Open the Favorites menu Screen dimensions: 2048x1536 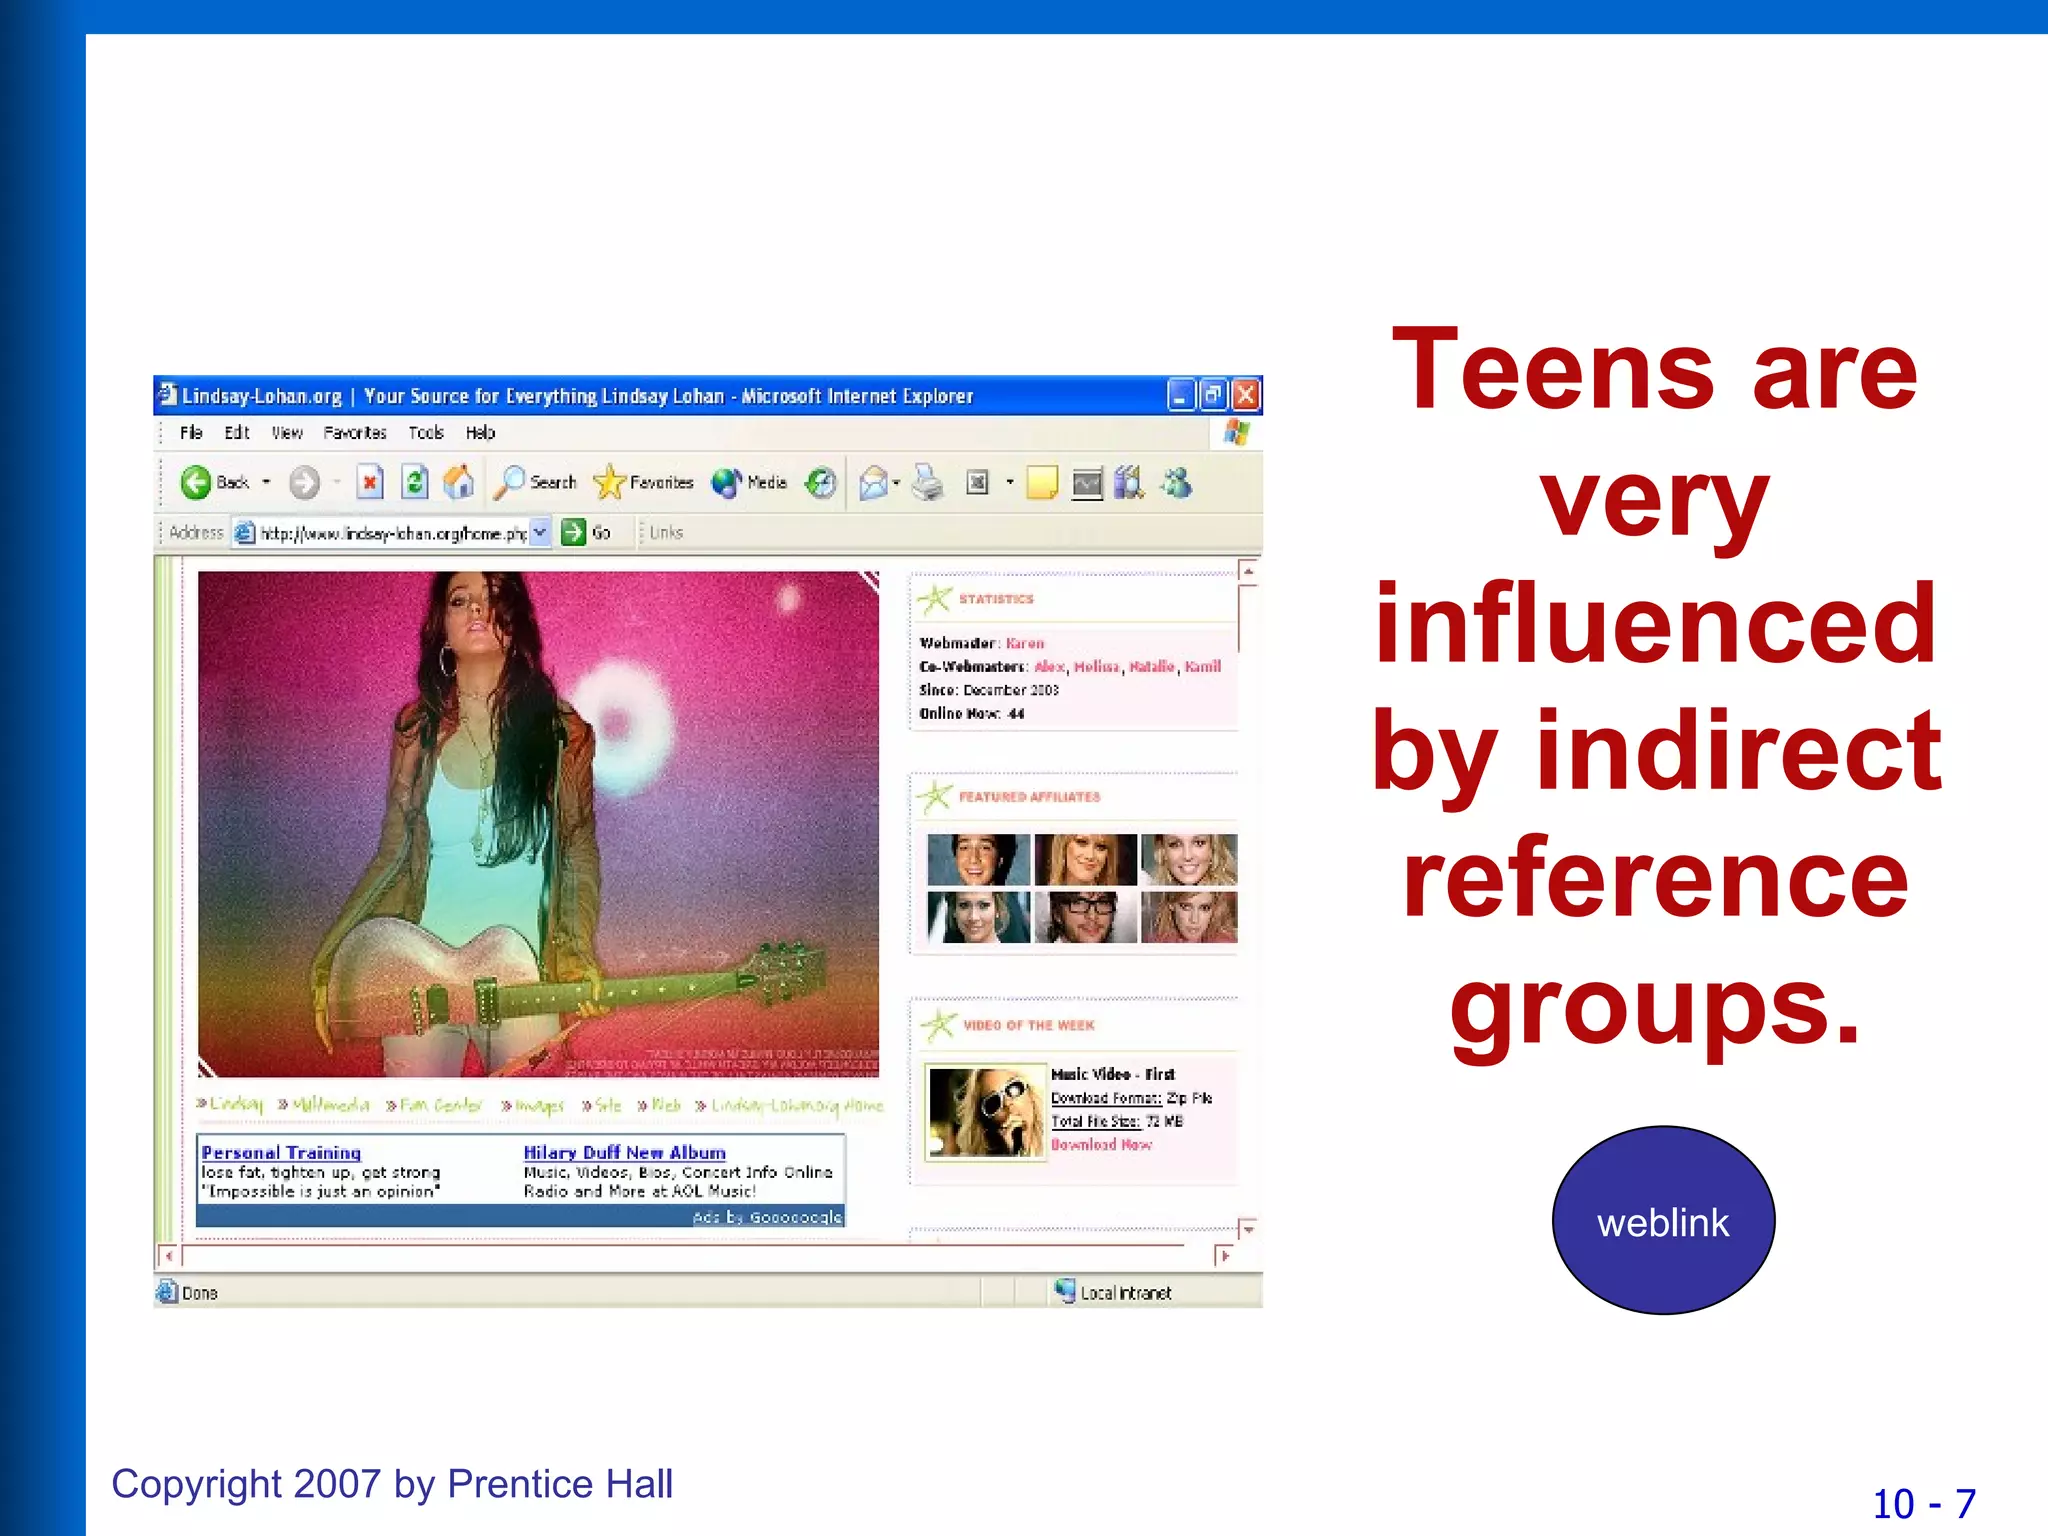pos(355,432)
